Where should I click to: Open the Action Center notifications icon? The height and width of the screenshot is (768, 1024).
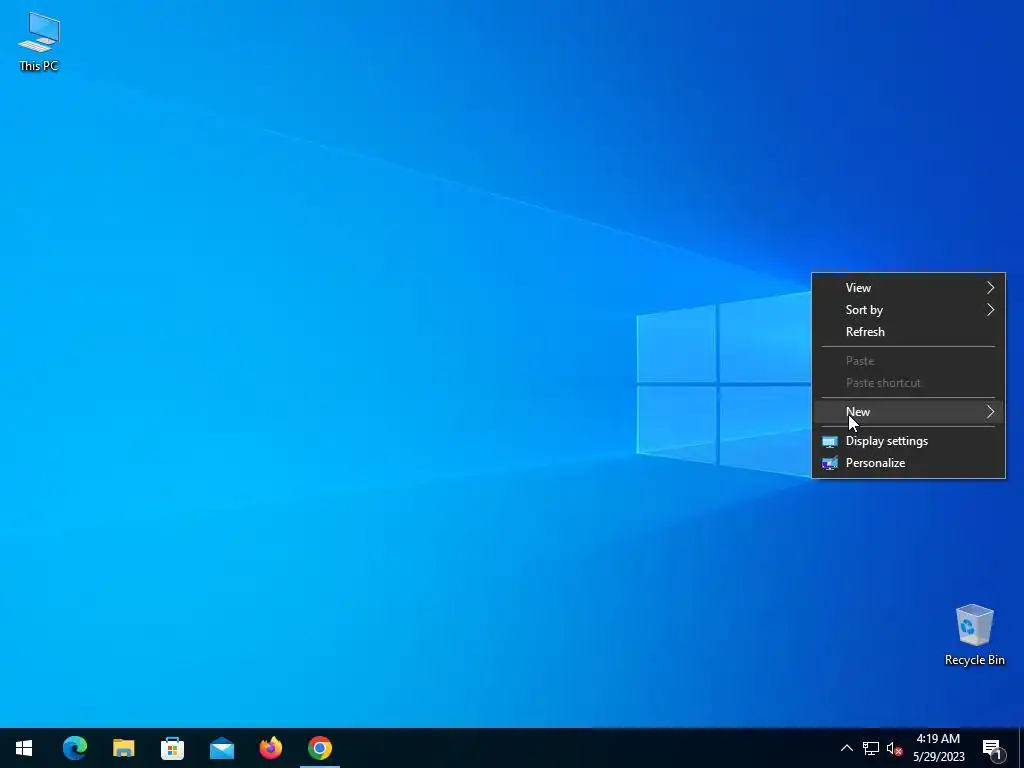(x=993, y=748)
